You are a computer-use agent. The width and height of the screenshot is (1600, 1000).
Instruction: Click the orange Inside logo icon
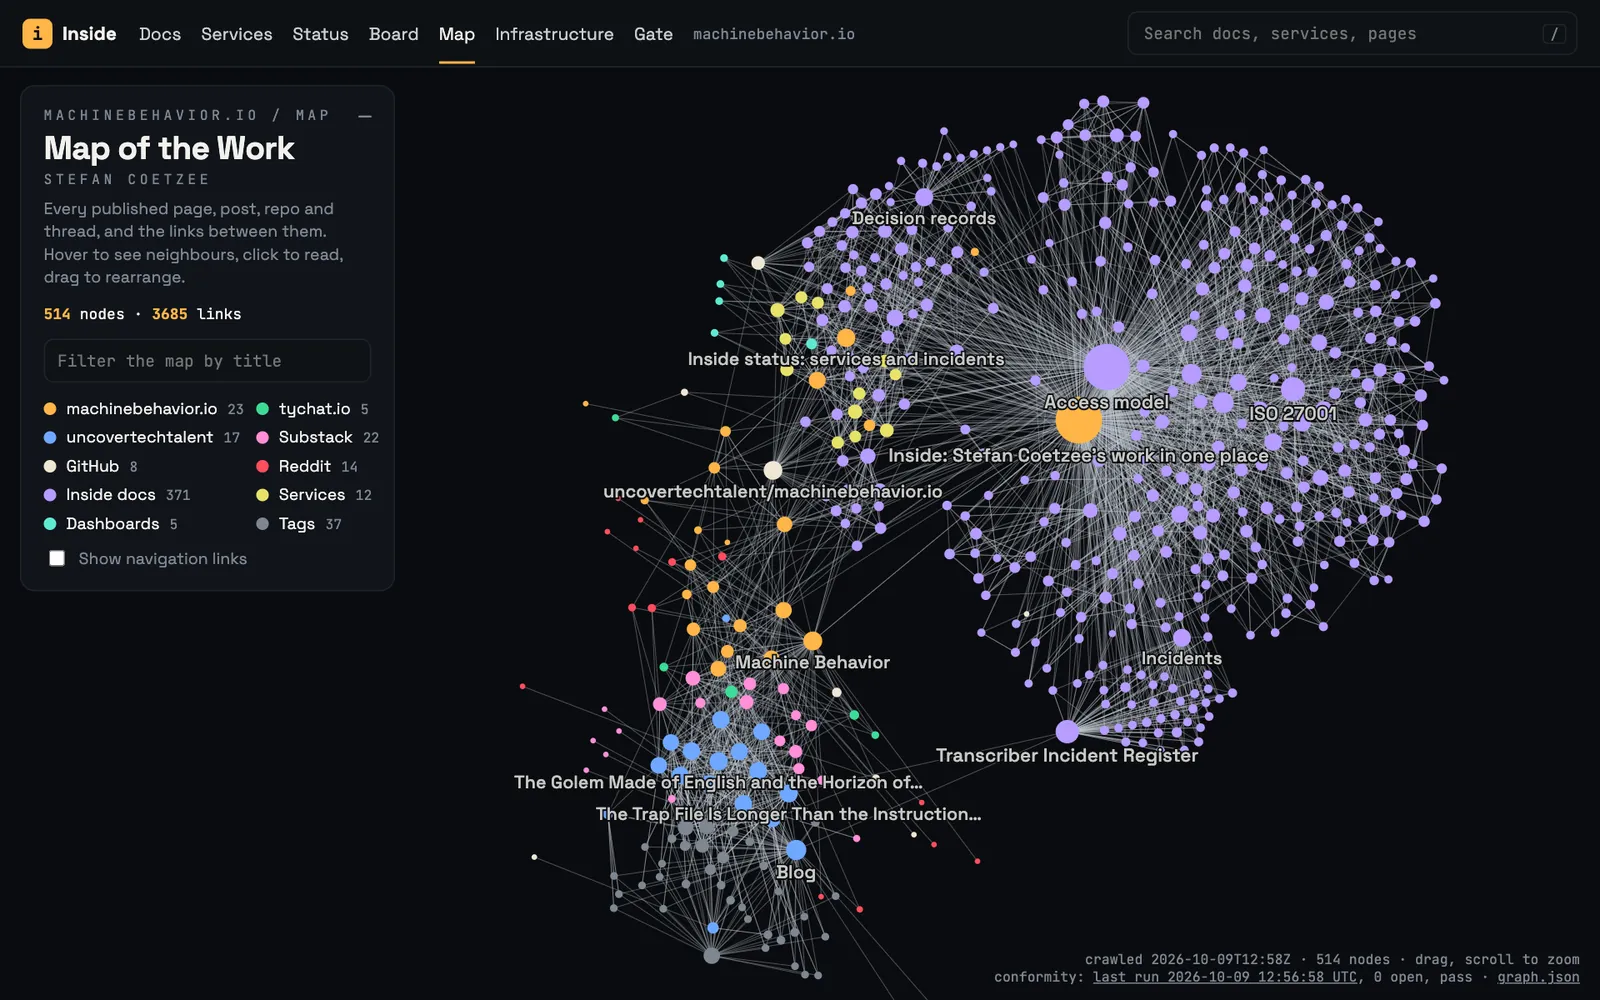coord(37,34)
